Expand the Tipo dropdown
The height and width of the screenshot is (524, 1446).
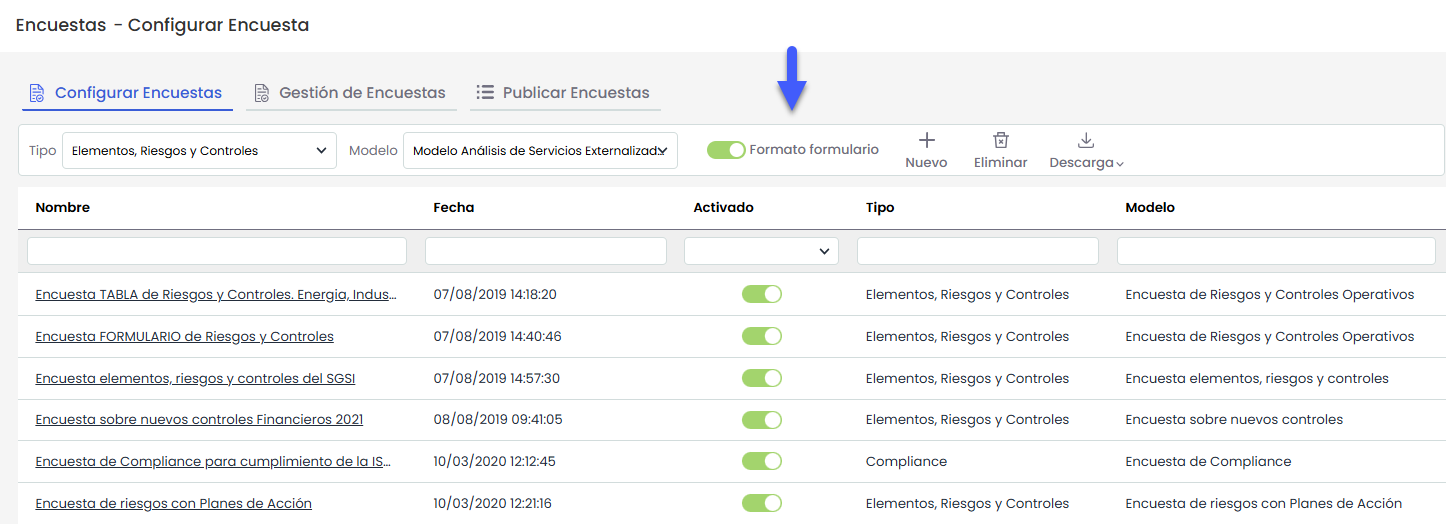(200, 151)
